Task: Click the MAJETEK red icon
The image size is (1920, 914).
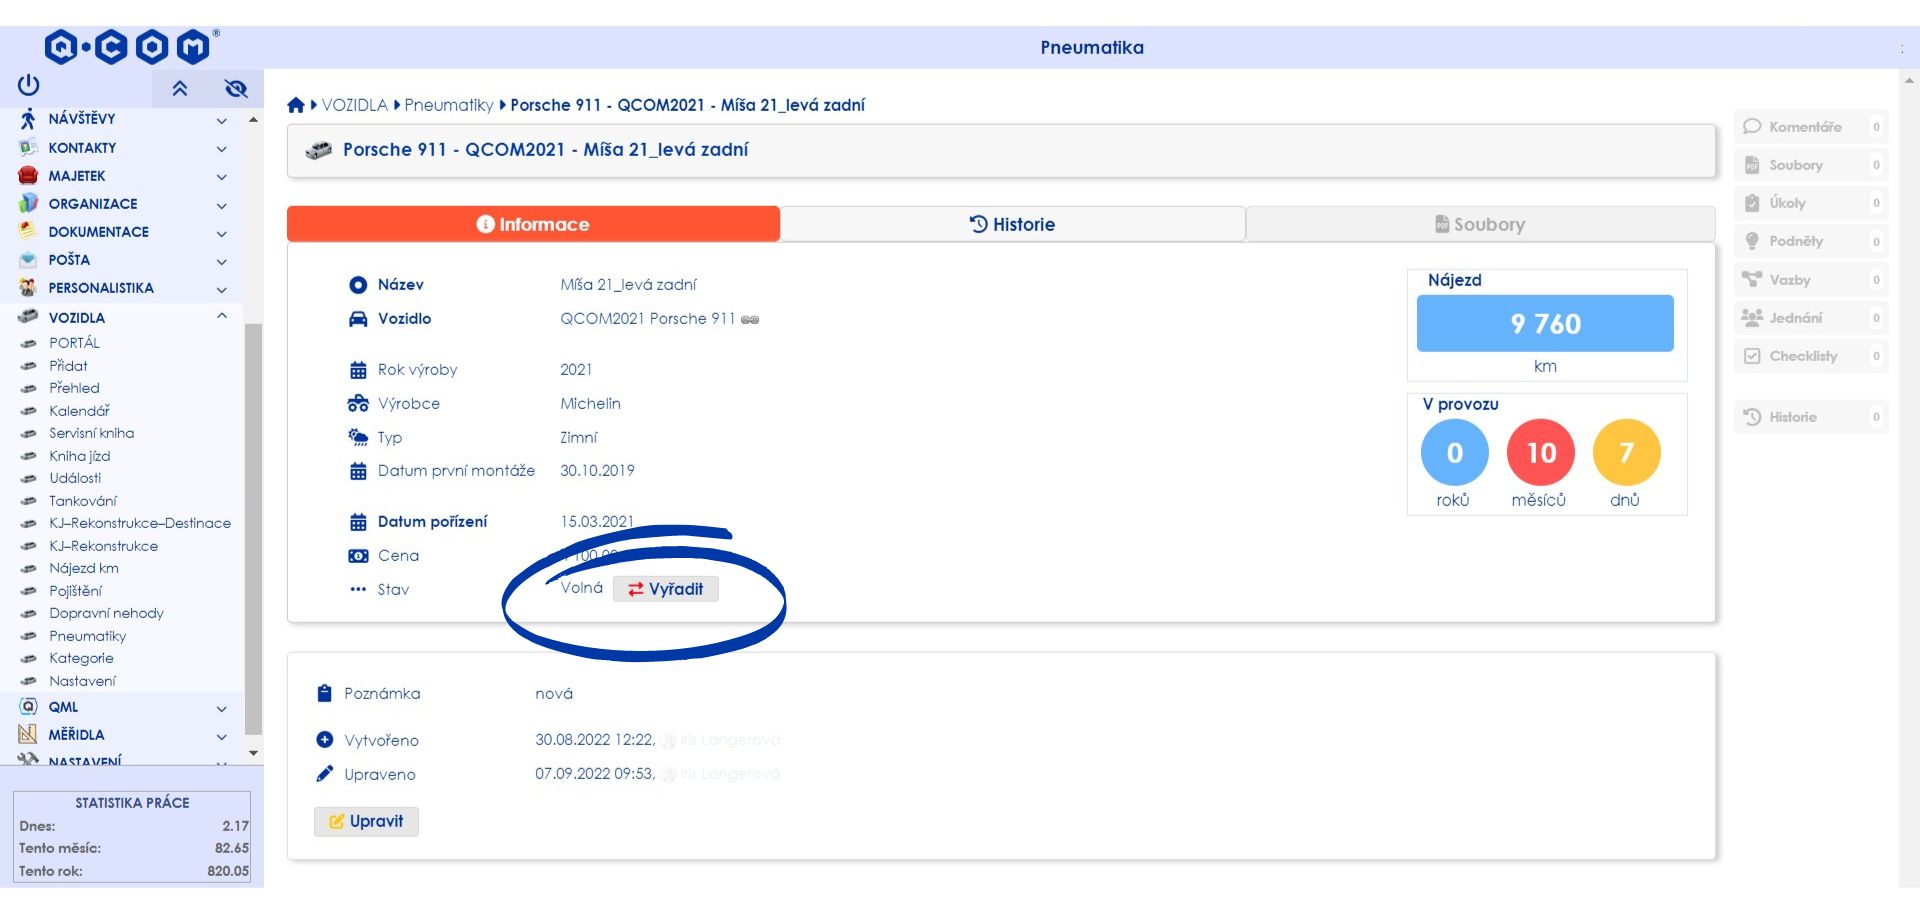Action: [28, 175]
